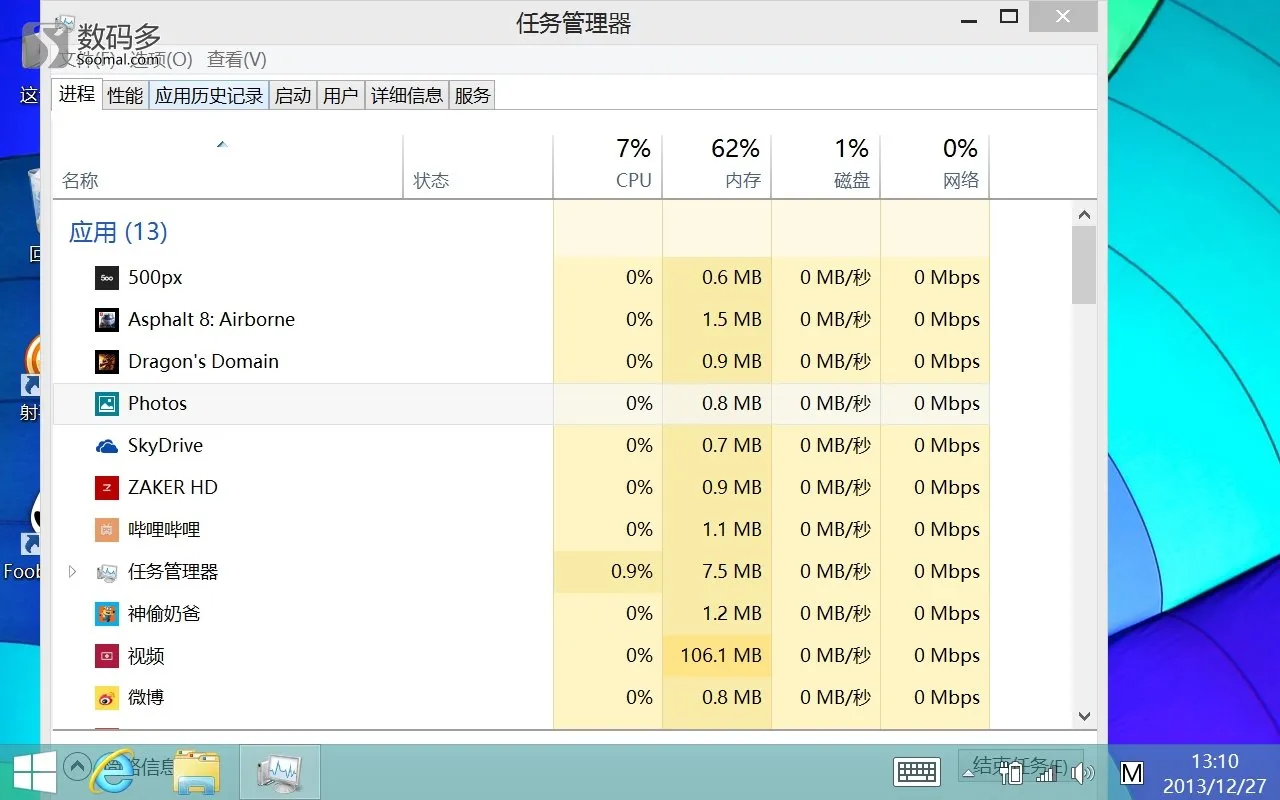
Task: Select the 微博 app icon
Action: [x=107, y=698]
